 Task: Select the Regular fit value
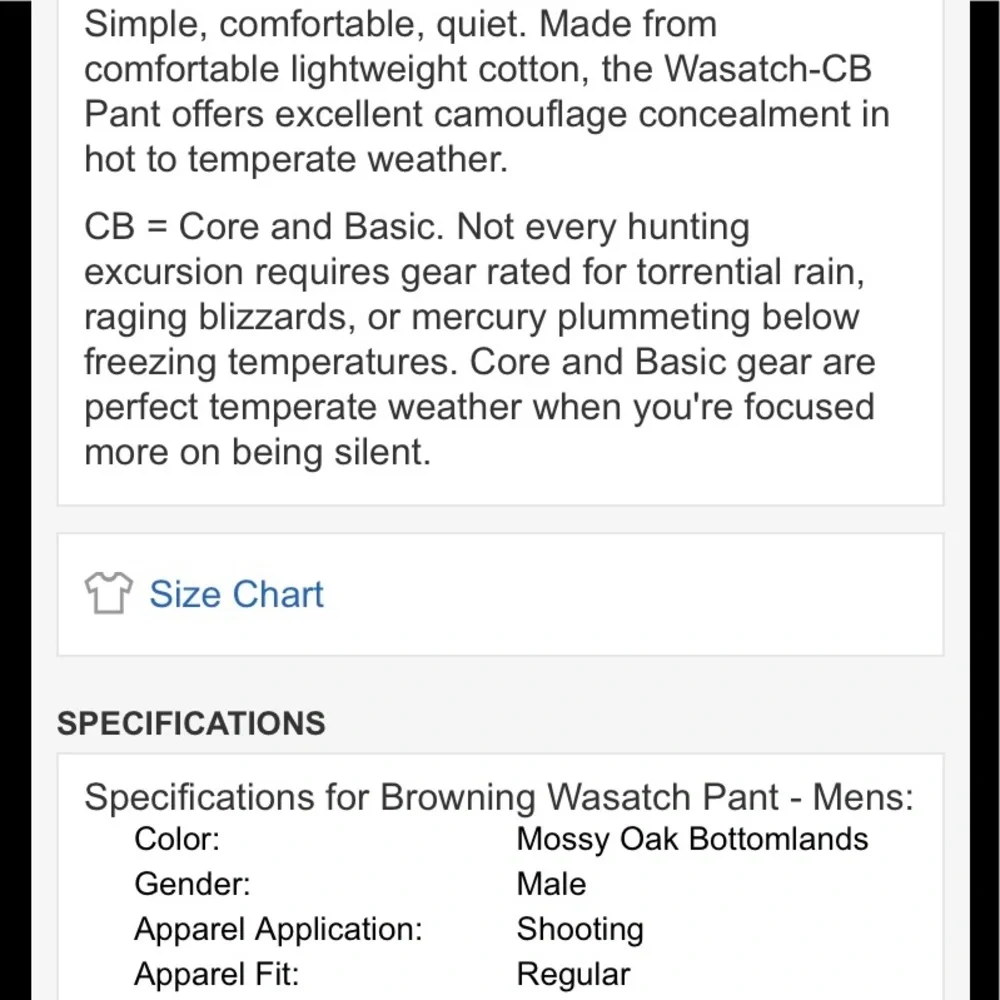(573, 975)
